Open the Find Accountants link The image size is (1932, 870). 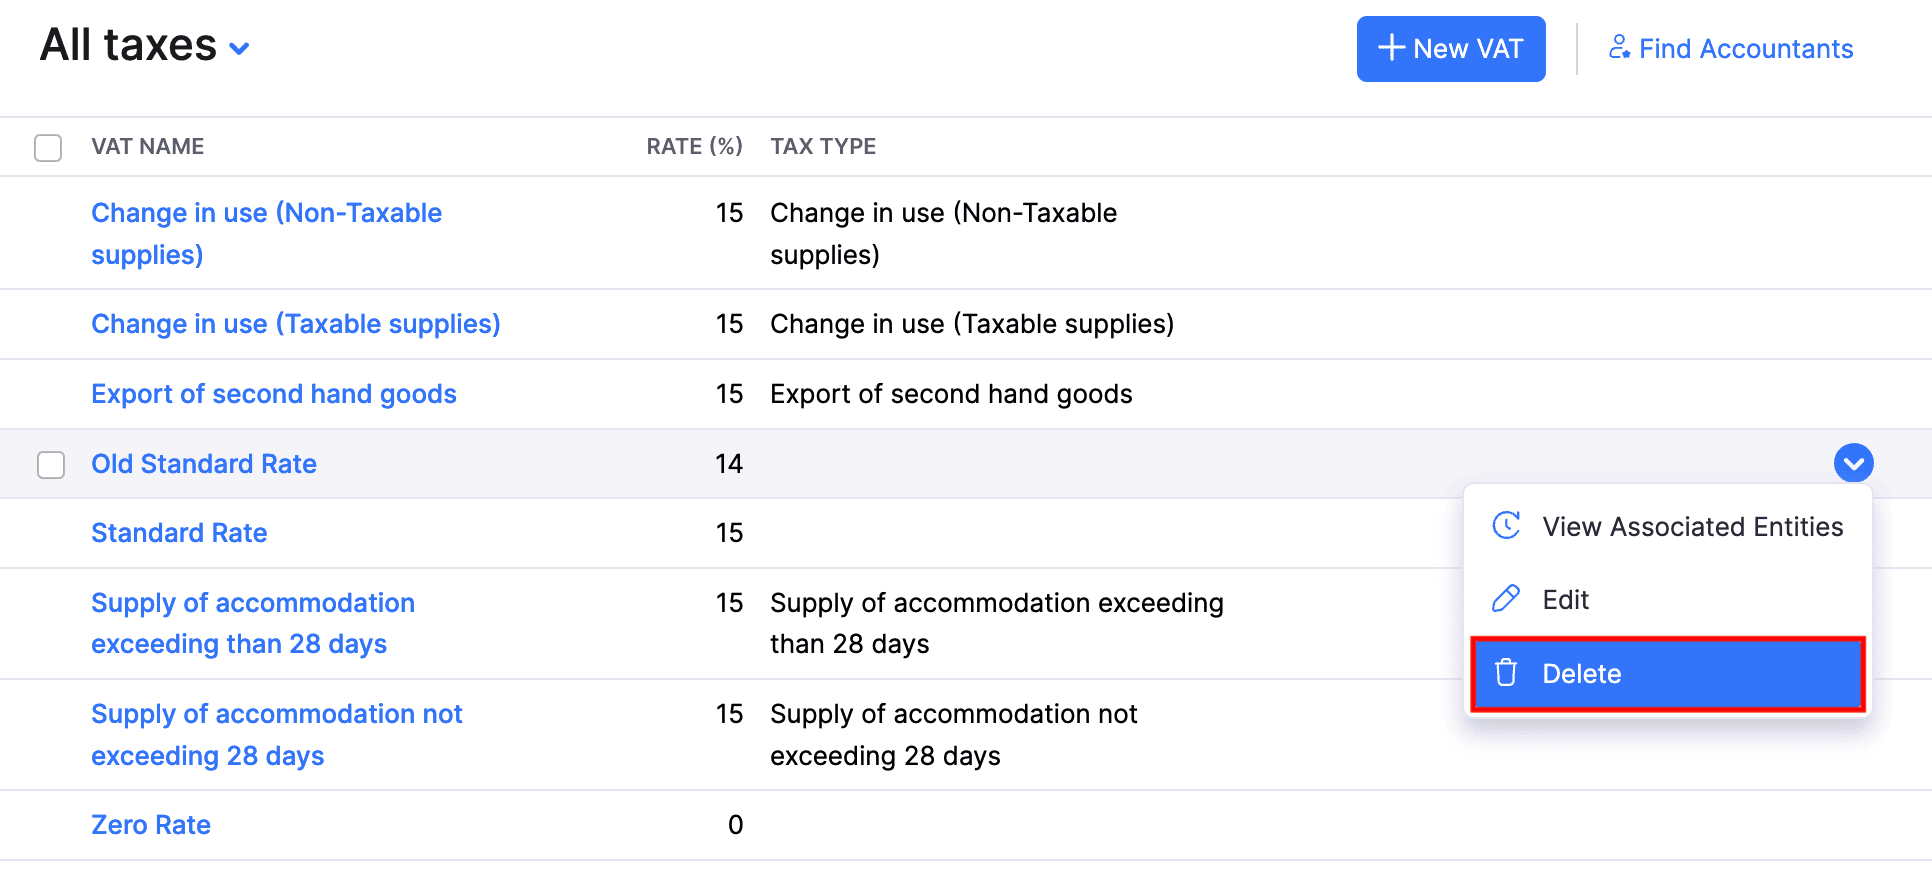tap(1745, 49)
